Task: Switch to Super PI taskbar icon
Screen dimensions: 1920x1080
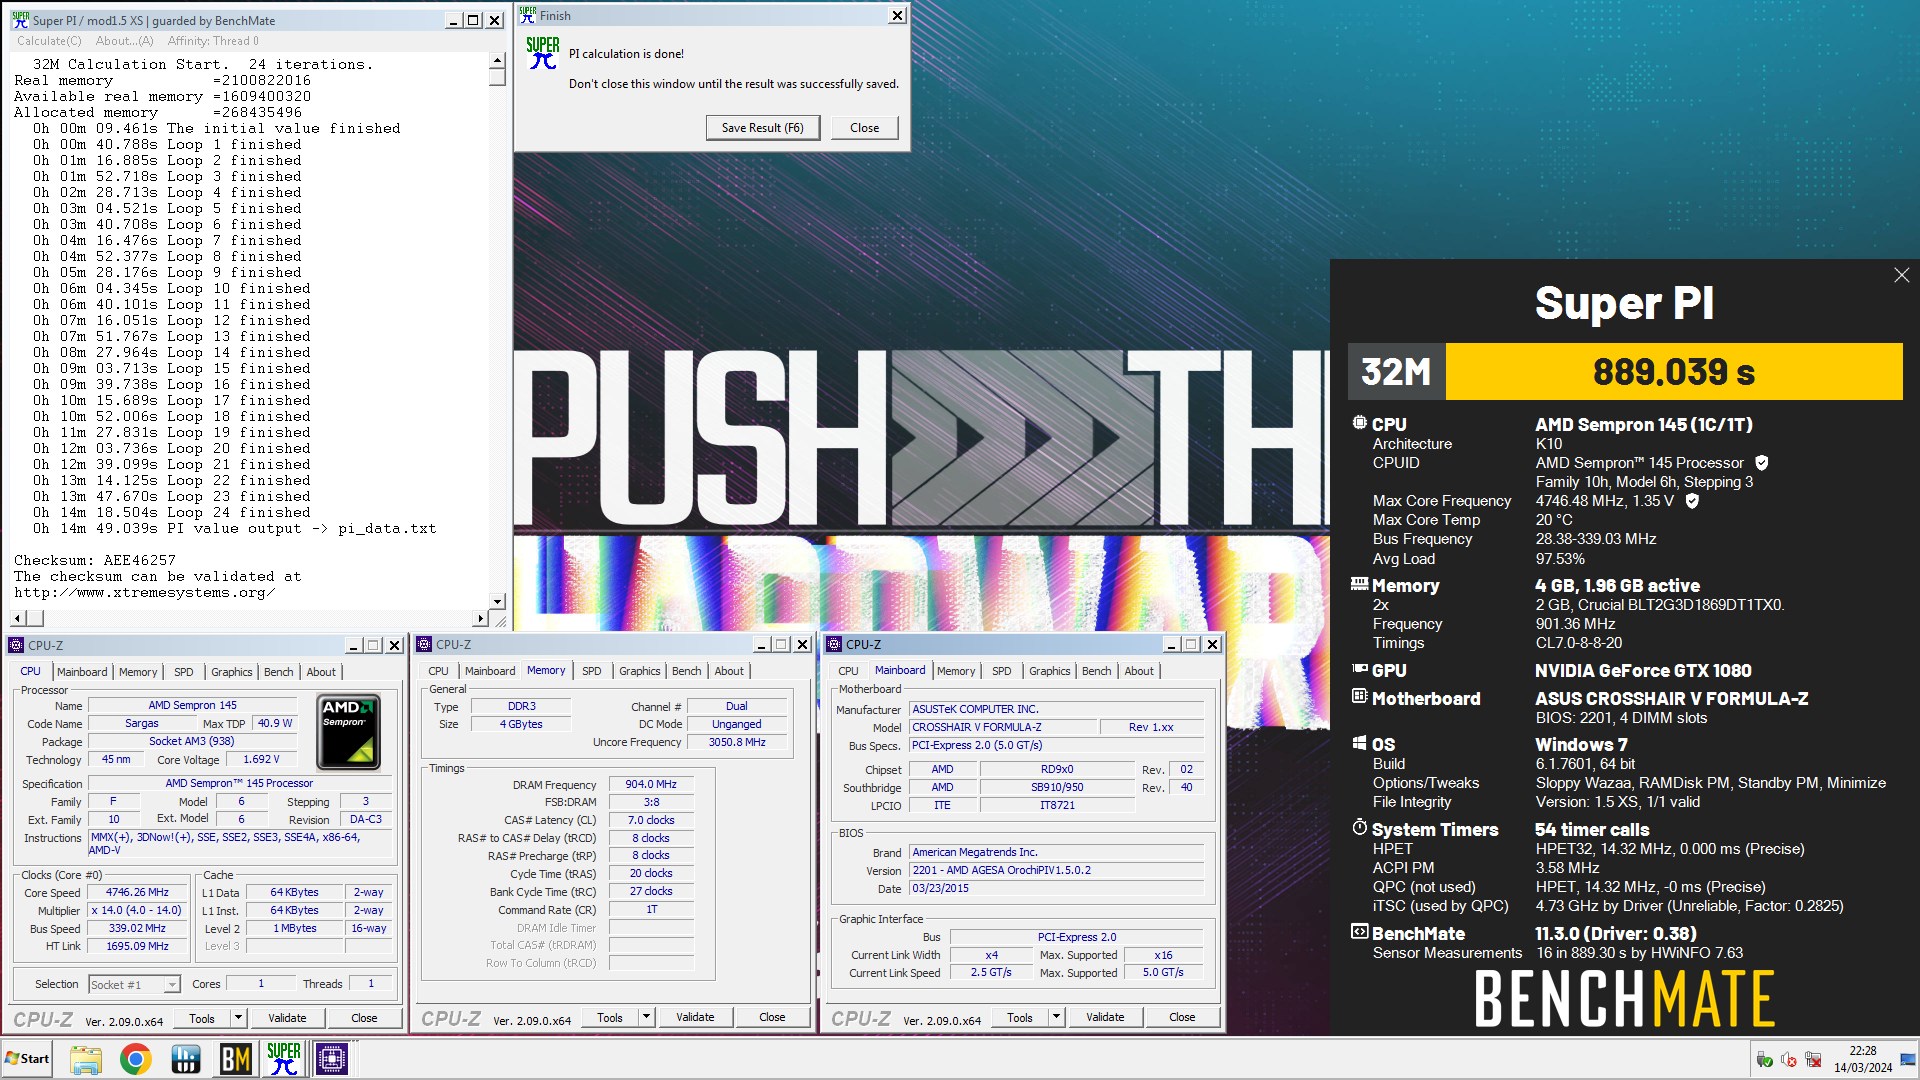Action: pos(284,1059)
